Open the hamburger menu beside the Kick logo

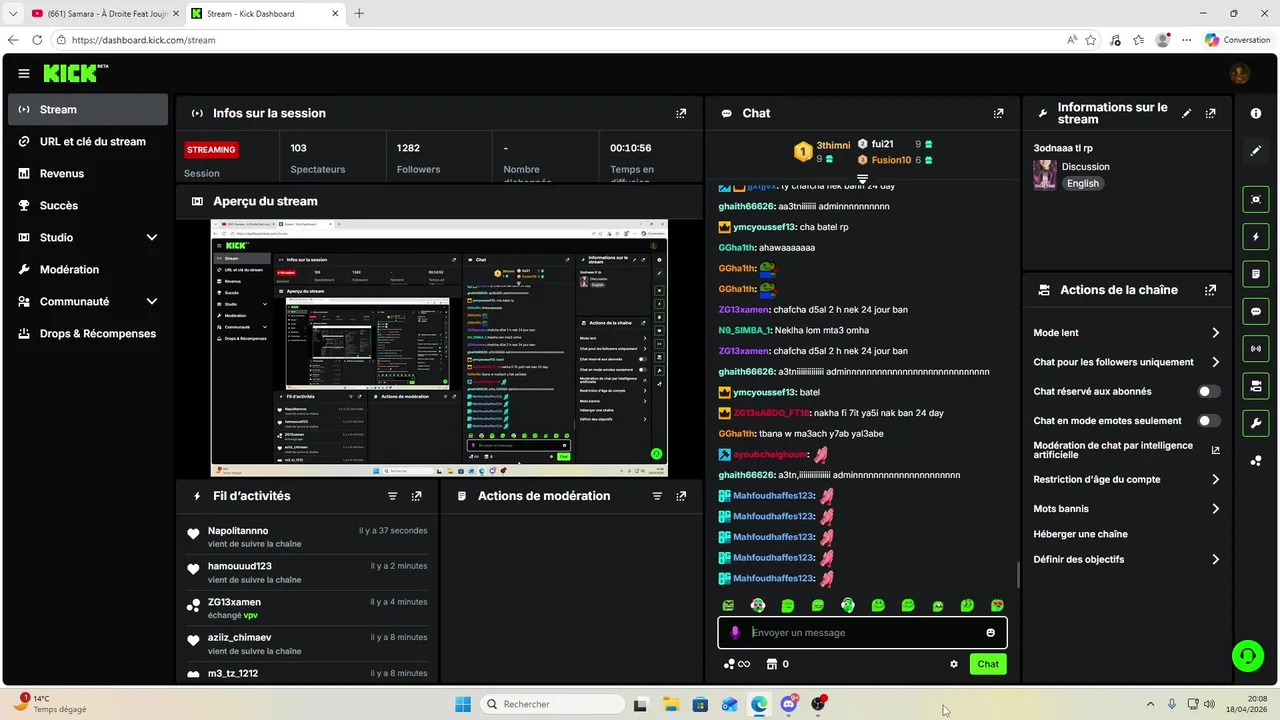pos(24,74)
